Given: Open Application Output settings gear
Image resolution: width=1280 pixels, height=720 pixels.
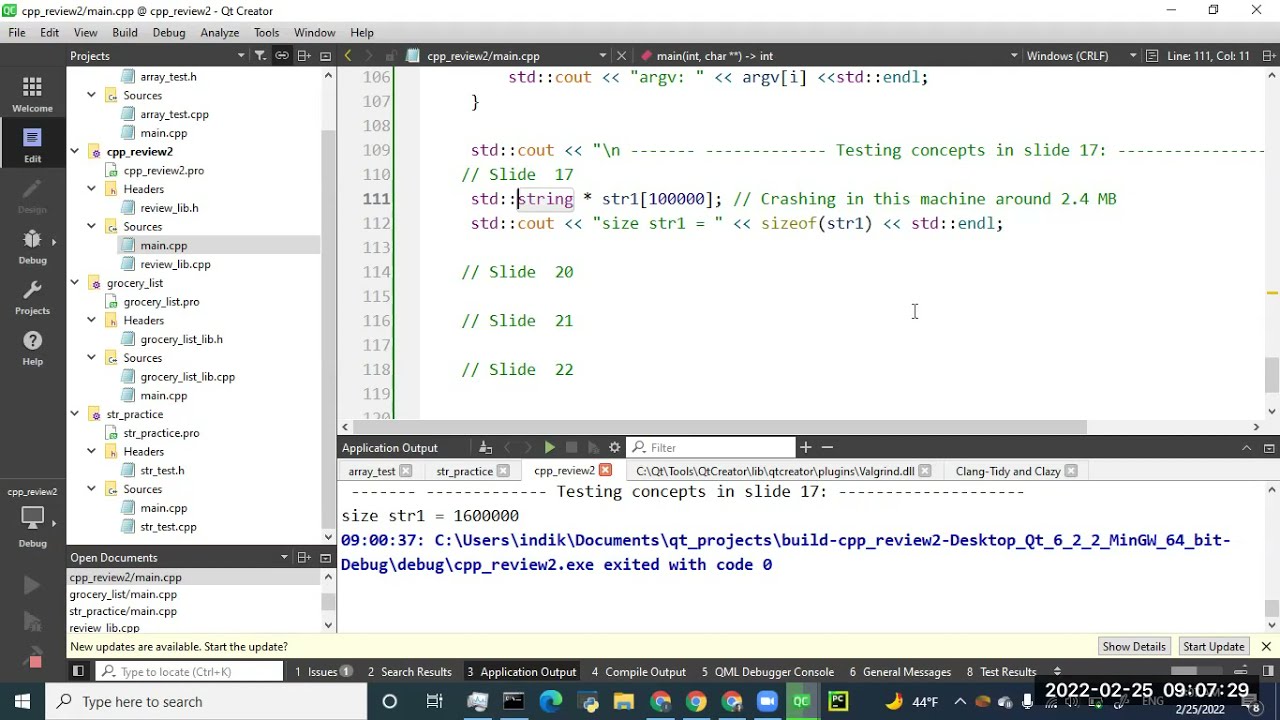Looking at the screenshot, I should click(x=614, y=448).
